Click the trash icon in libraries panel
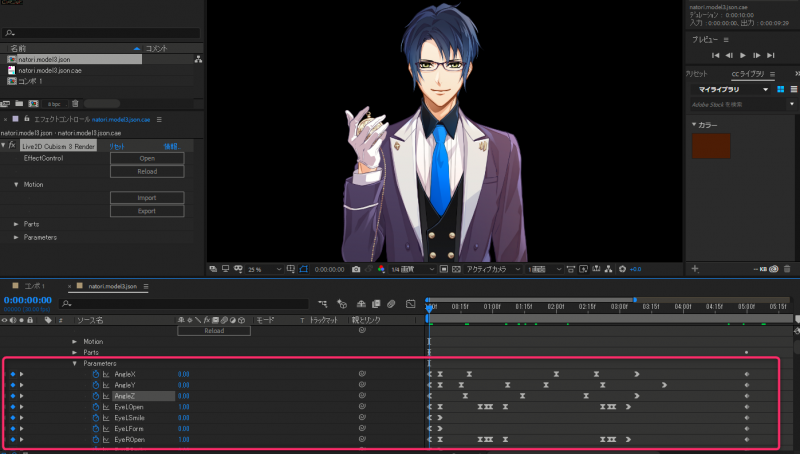800x454 pixels. (787, 269)
